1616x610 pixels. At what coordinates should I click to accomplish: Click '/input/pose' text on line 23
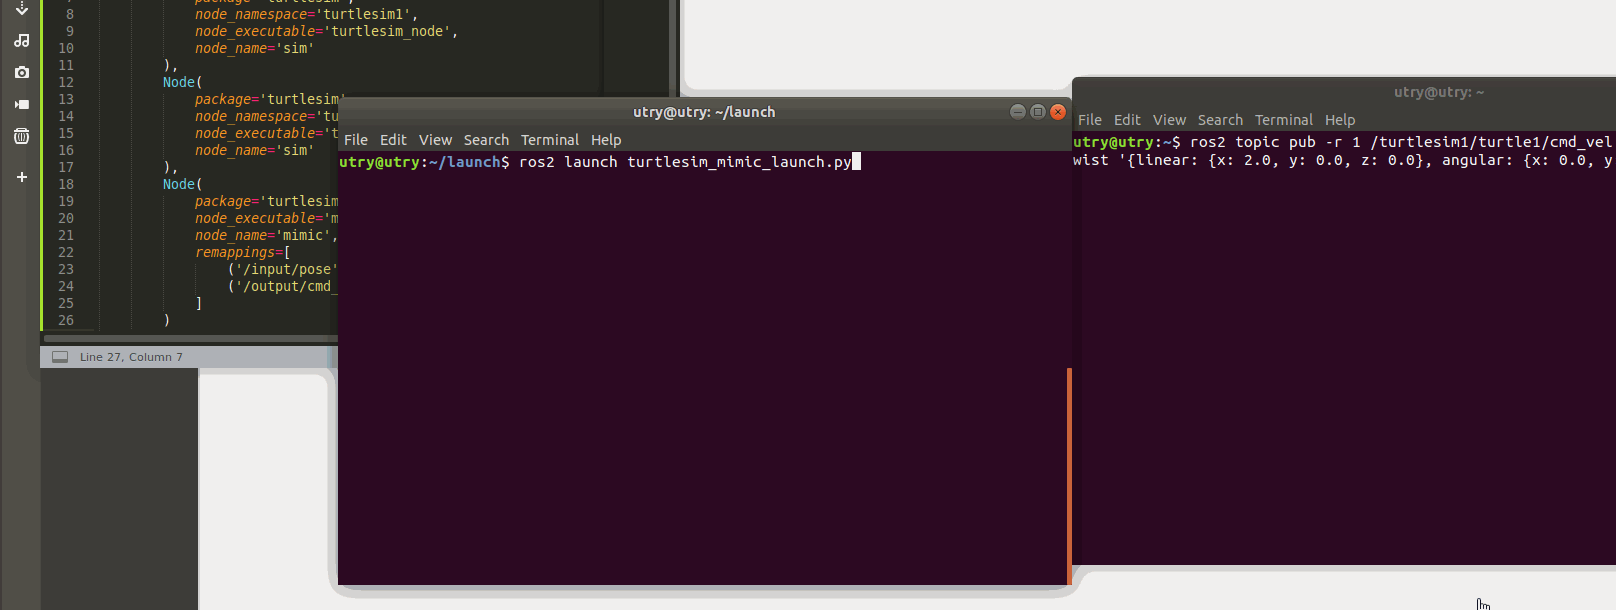tap(285, 269)
